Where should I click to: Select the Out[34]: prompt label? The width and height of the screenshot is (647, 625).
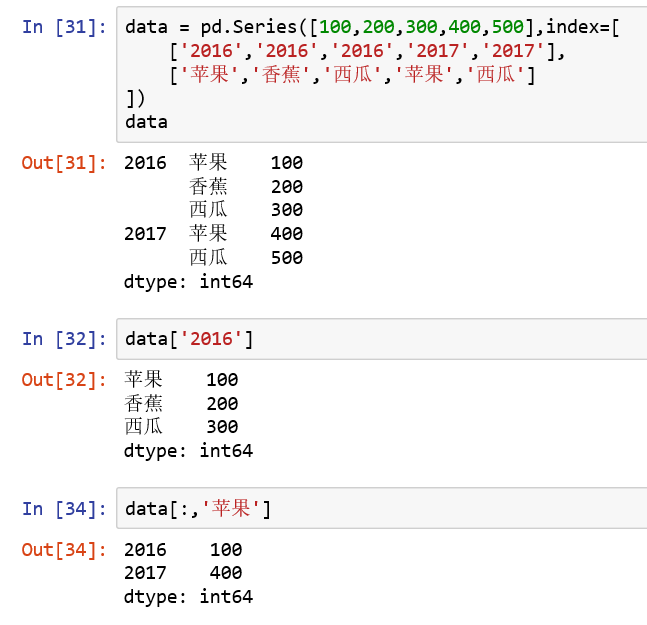click(x=64, y=550)
